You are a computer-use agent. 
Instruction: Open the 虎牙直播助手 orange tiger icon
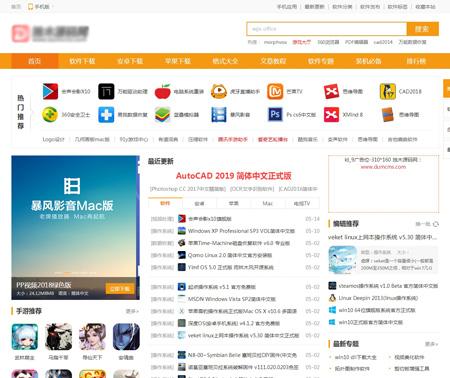coord(219,91)
